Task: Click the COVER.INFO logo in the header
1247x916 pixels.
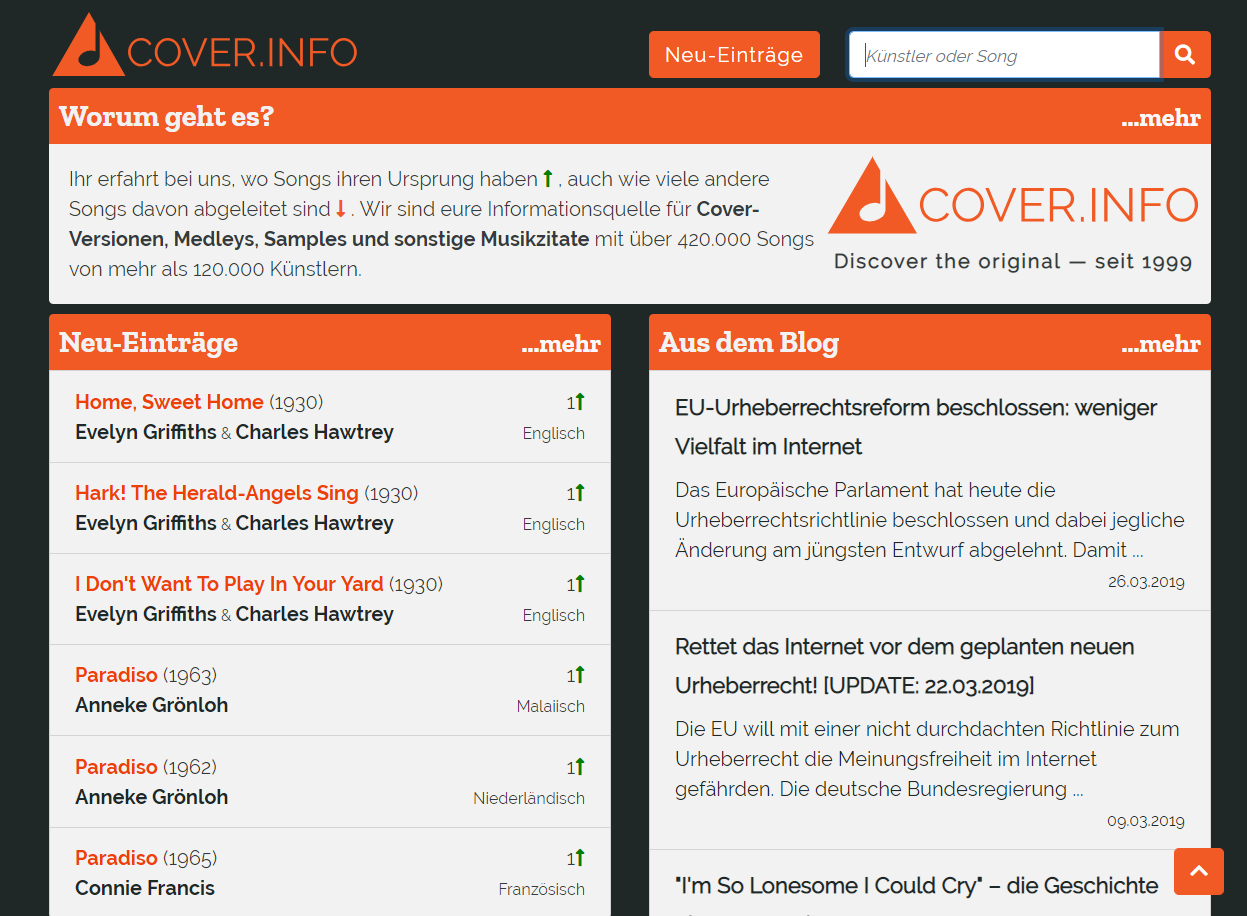Action: tap(205, 45)
